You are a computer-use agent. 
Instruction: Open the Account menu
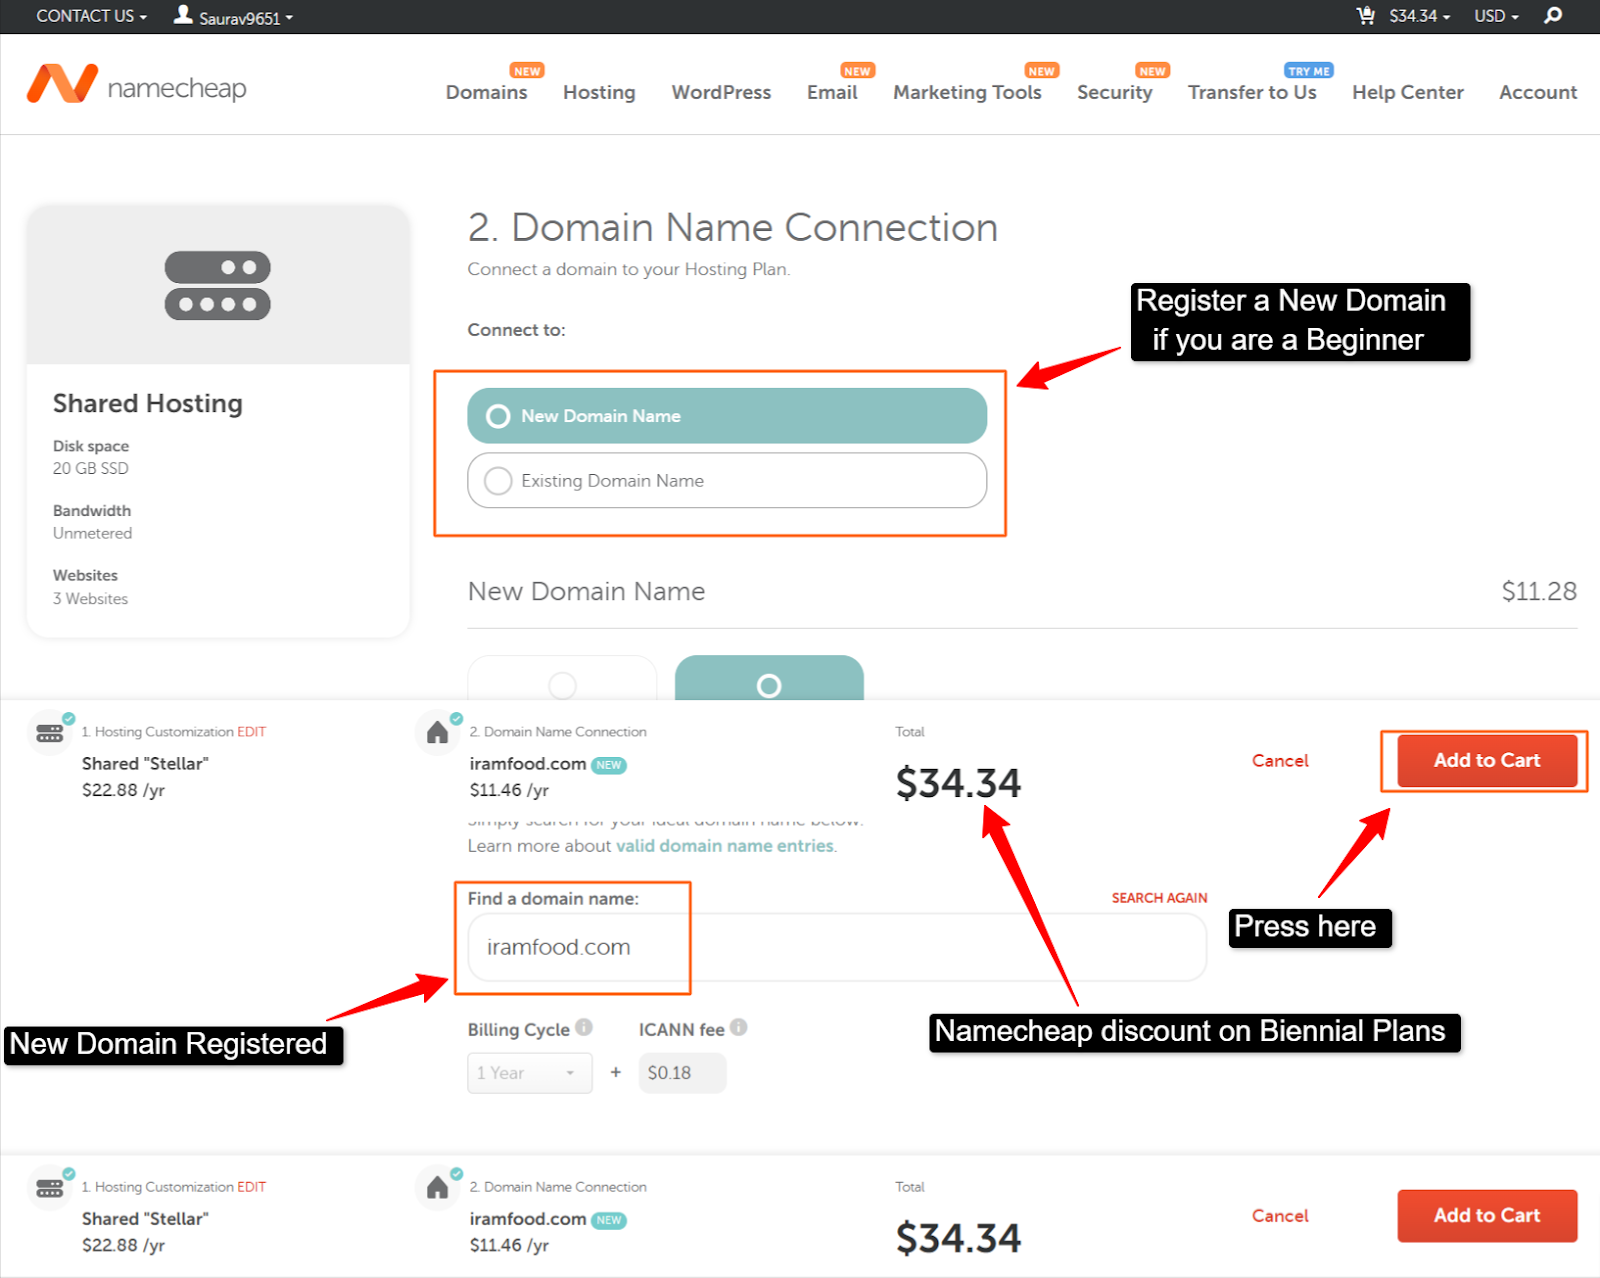click(x=1538, y=92)
